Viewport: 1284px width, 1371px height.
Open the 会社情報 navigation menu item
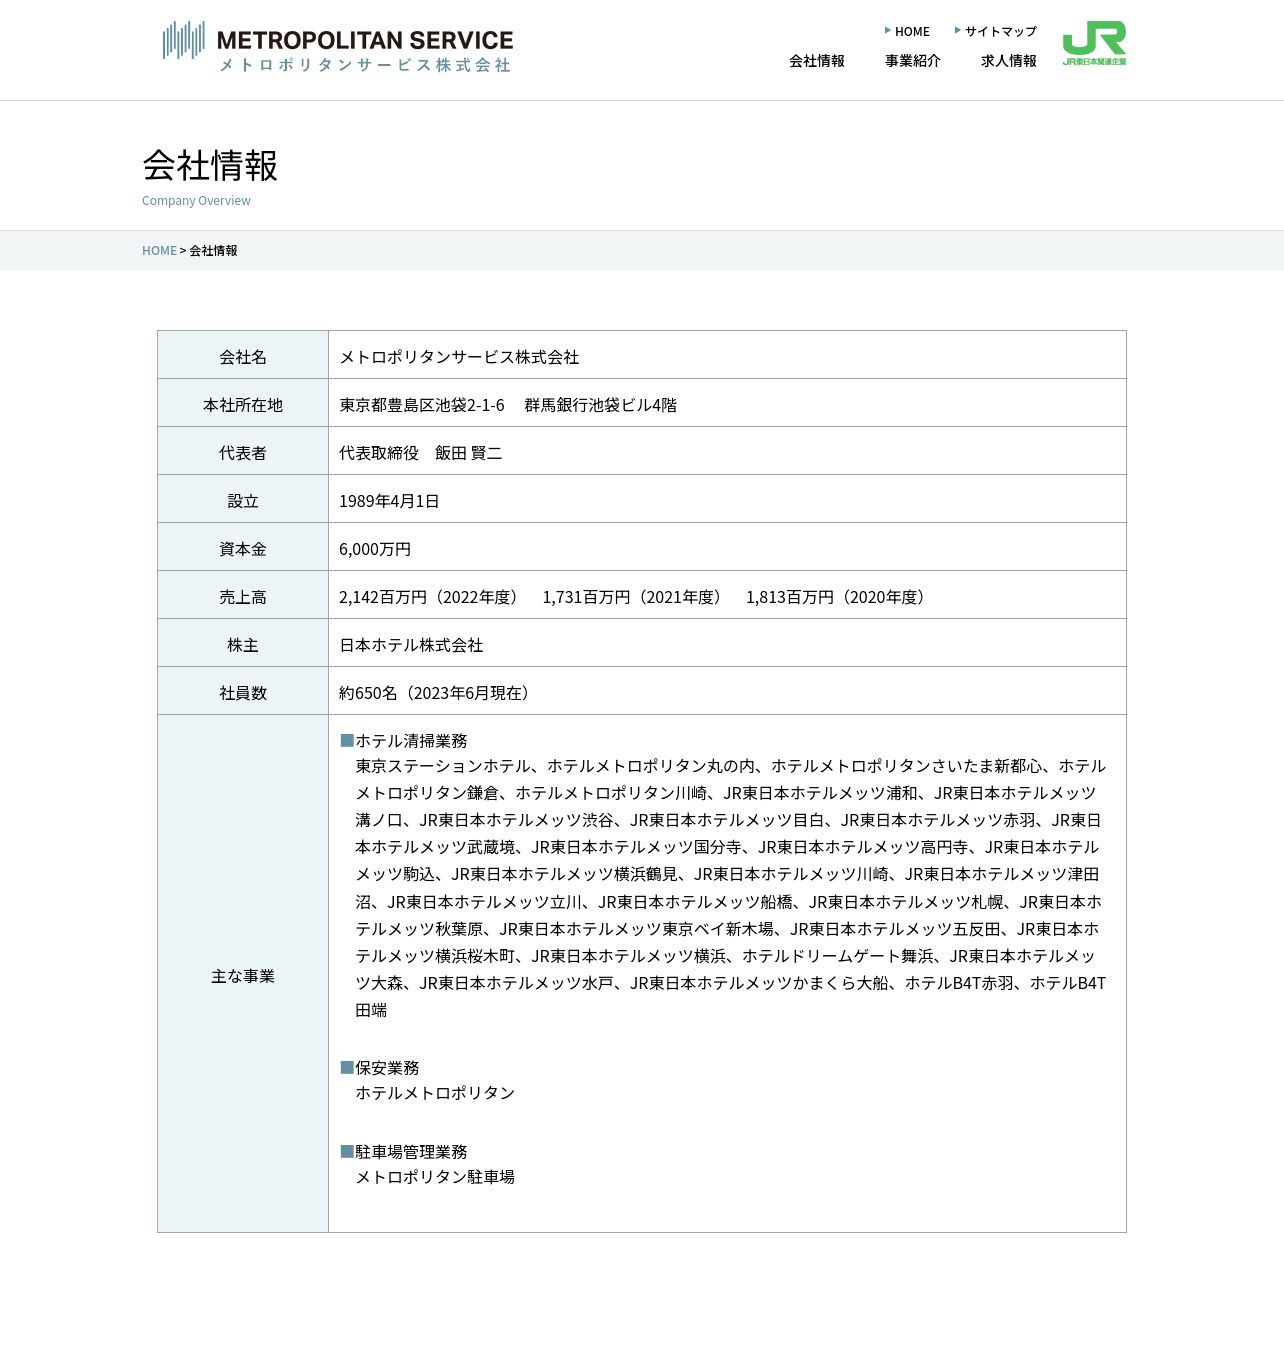pos(817,61)
